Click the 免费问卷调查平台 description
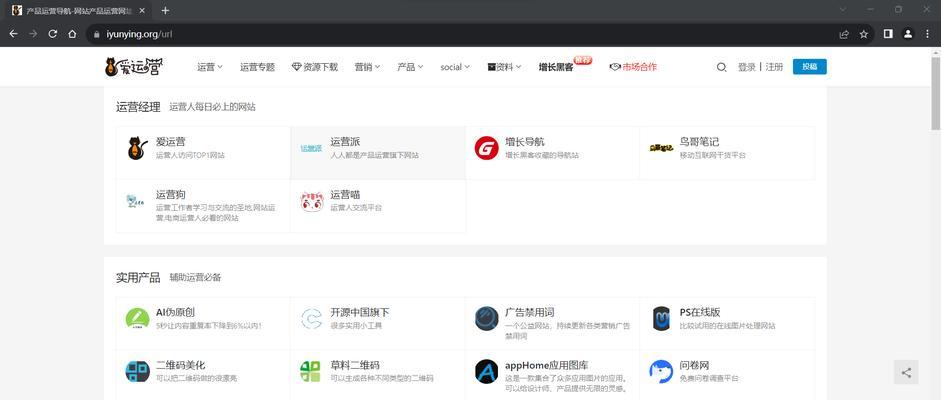This screenshot has width=941, height=400. pyautogui.click(x=709, y=378)
